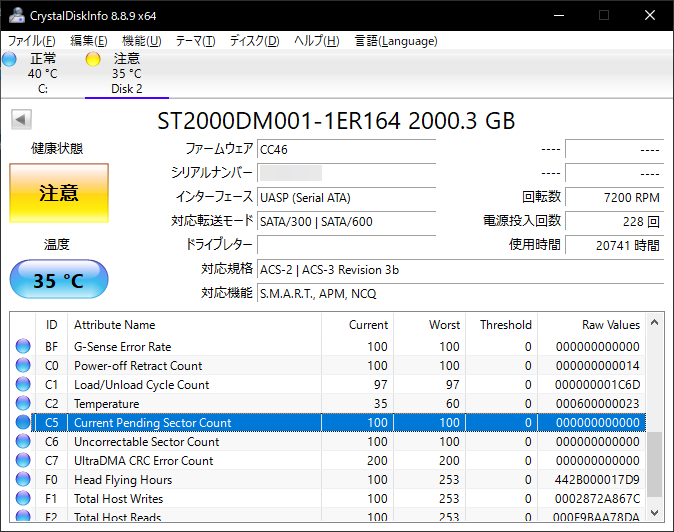Click the interface field UASP (Serial ATA)
Image resolution: width=674 pixels, height=532 pixels.
pos(346,198)
